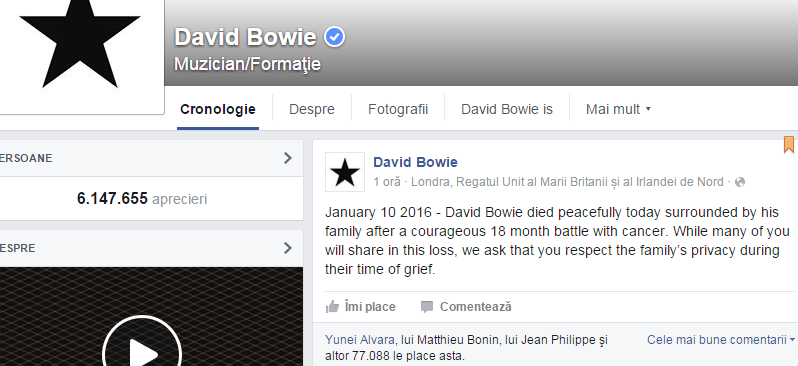This screenshot has width=798, height=366.
Task: Click the blue verified badge icon
Action: tap(334, 37)
